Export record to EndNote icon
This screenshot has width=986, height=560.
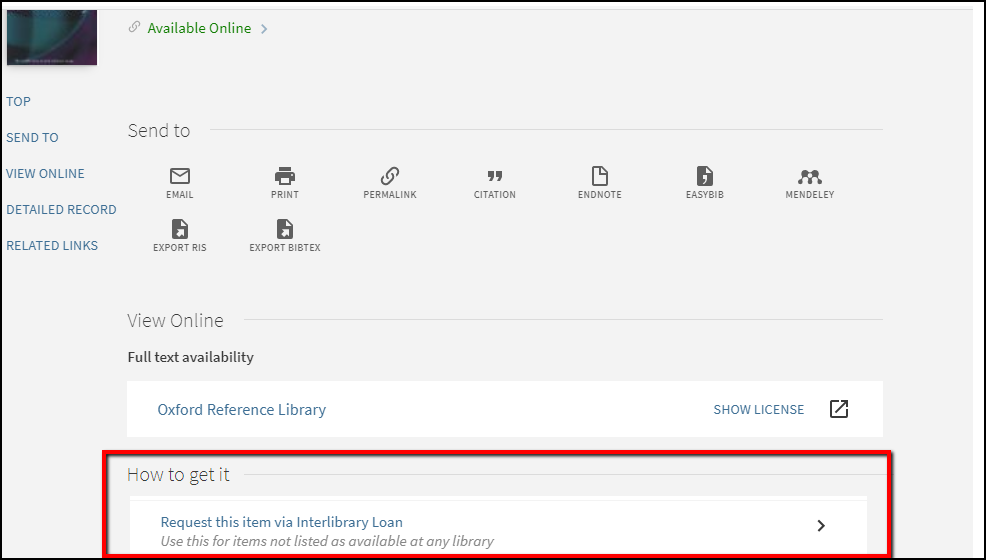[x=599, y=177]
